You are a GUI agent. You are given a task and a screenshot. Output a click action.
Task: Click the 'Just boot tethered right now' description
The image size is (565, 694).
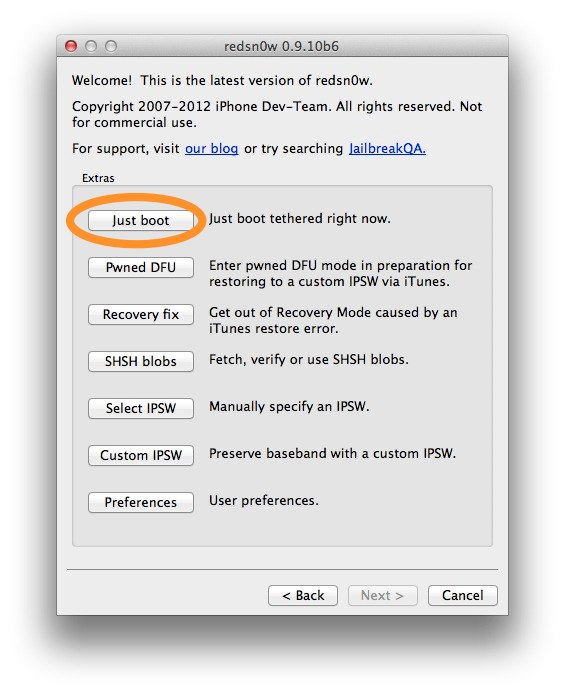pos(300,219)
